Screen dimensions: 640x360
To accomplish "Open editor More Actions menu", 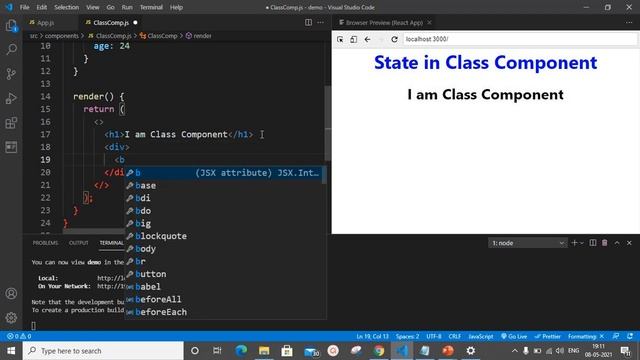I will [x=320, y=22].
